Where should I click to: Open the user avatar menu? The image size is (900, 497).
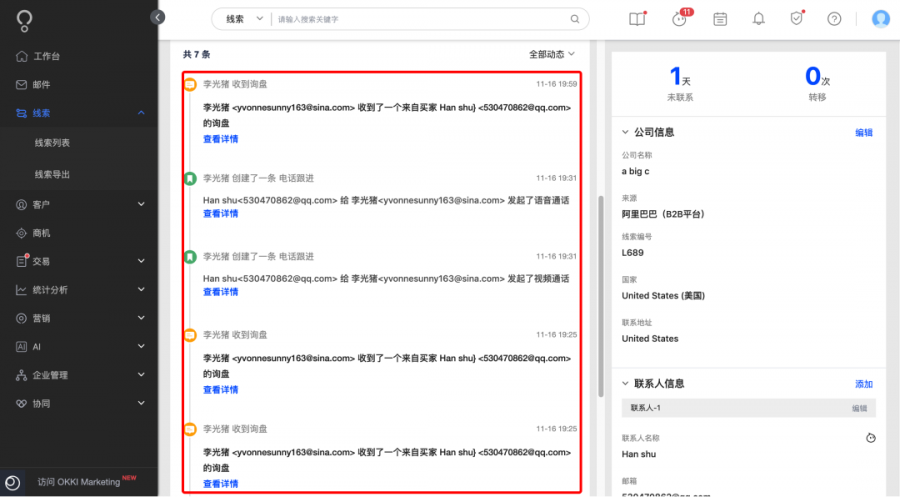(x=880, y=19)
